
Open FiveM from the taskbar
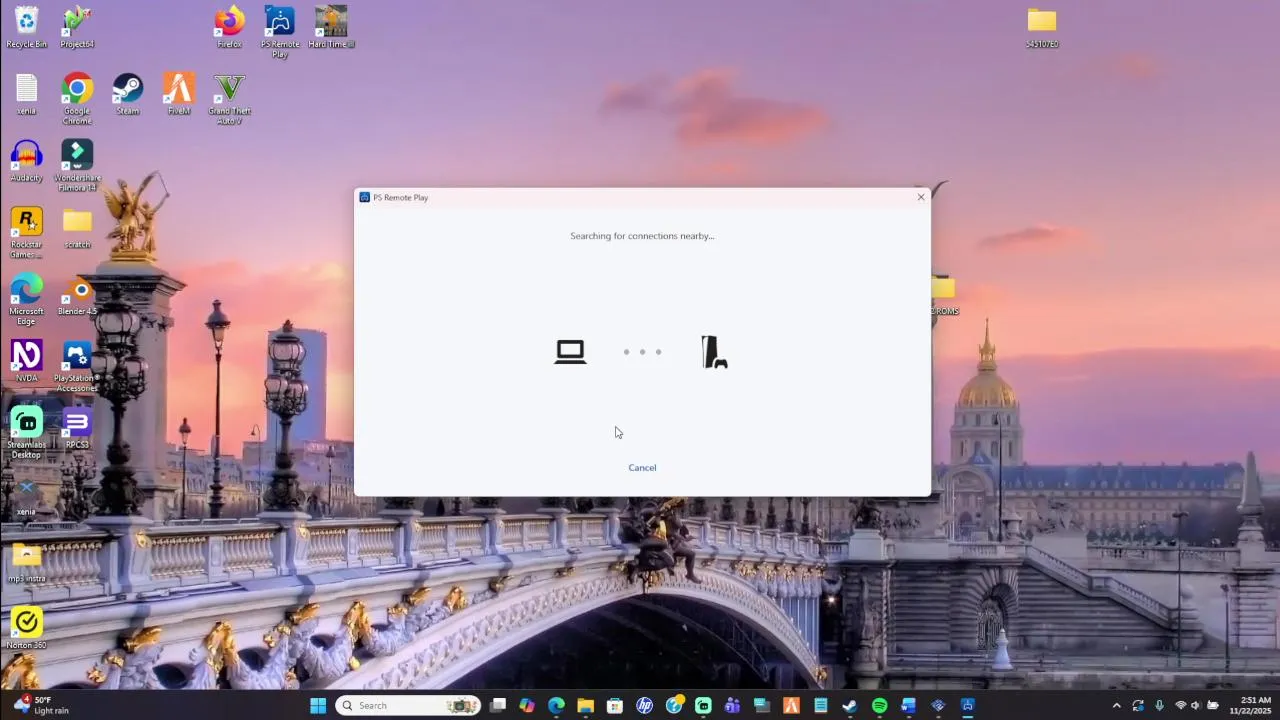(x=791, y=706)
